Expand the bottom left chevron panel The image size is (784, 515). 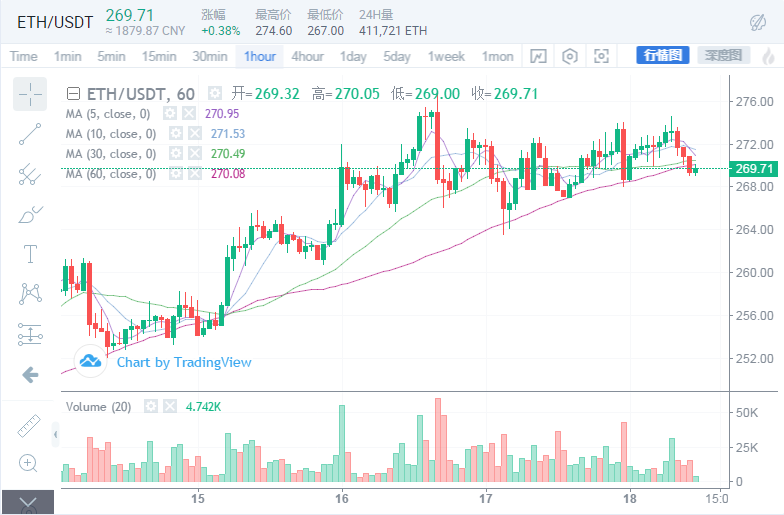[x=28, y=502]
